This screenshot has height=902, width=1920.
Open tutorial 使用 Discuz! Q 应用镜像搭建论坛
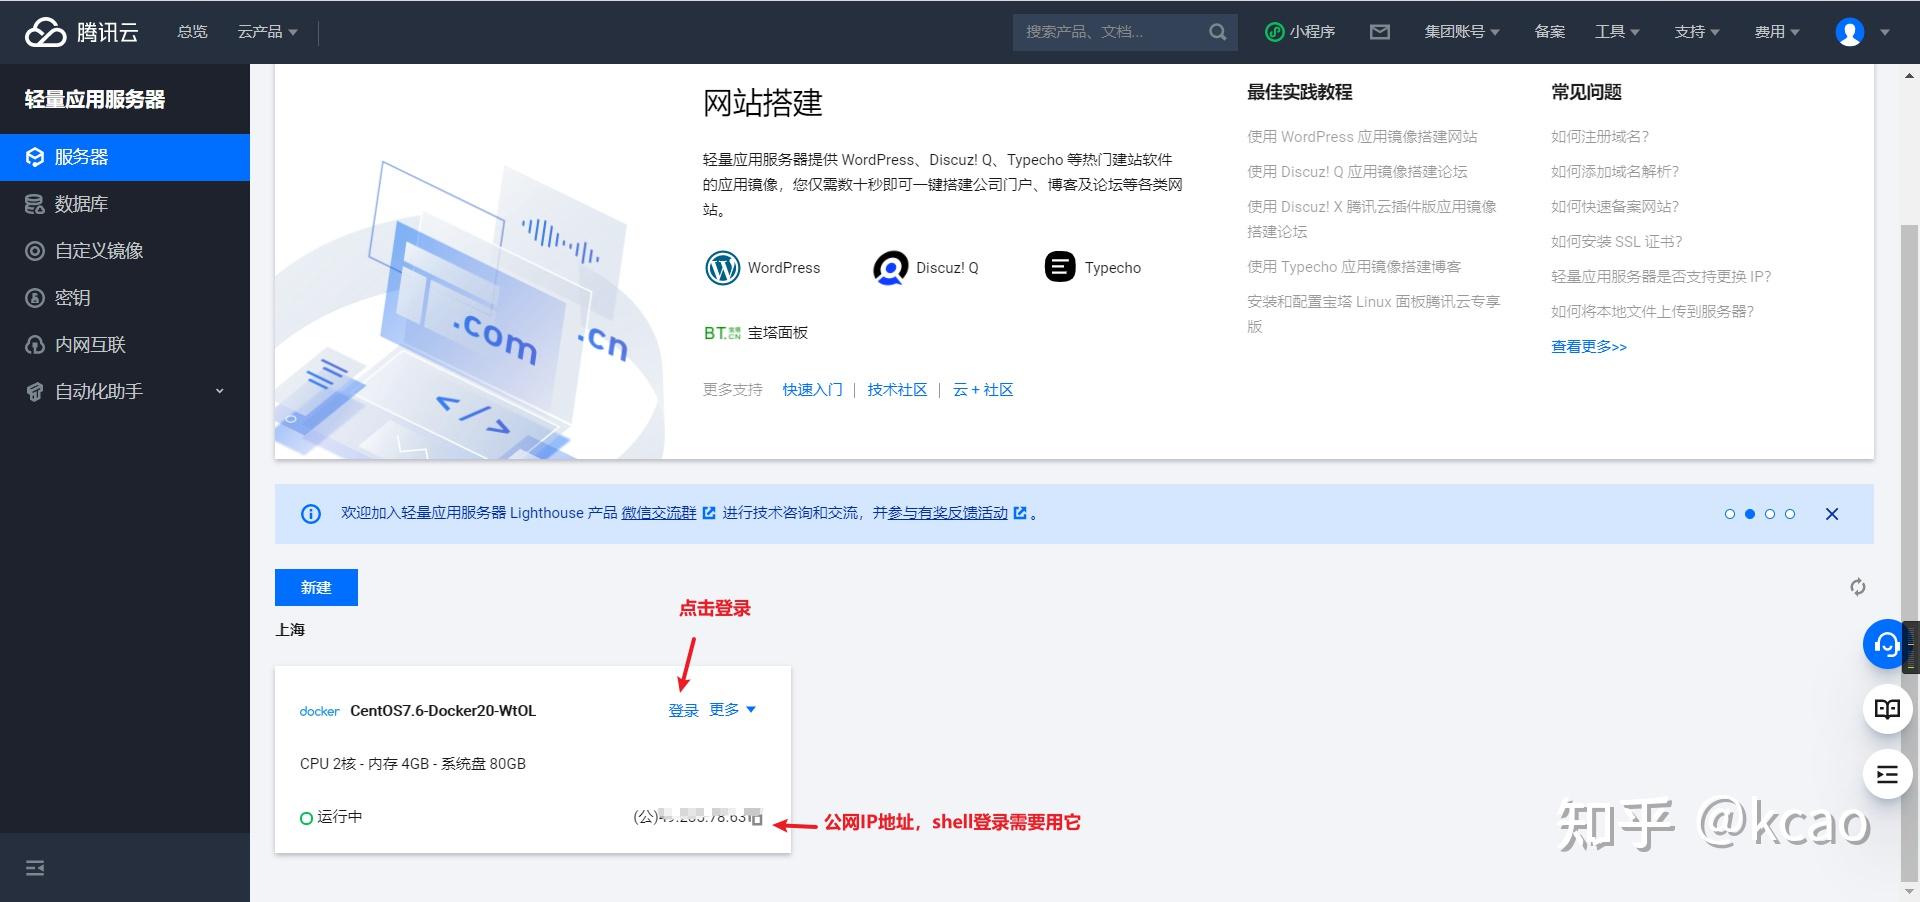tap(1357, 172)
